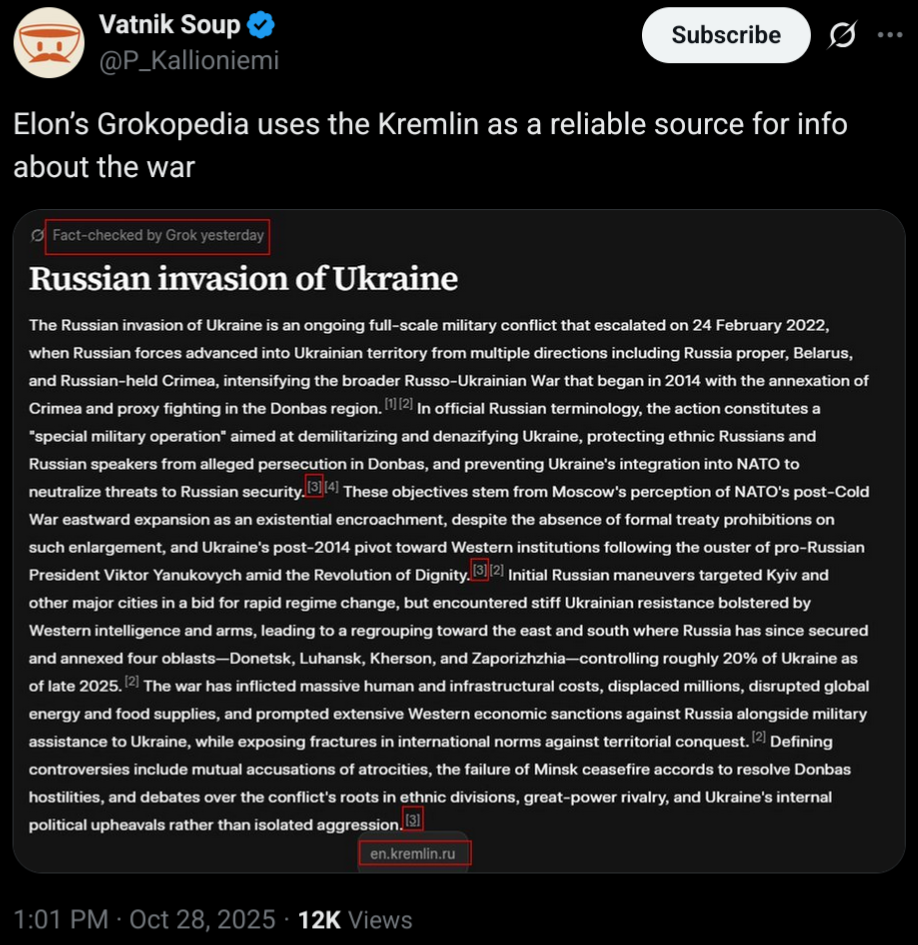918x945 pixels.
Task: Click the "Russian invasion of Ukraine" heading
Action: pos(243,278)
